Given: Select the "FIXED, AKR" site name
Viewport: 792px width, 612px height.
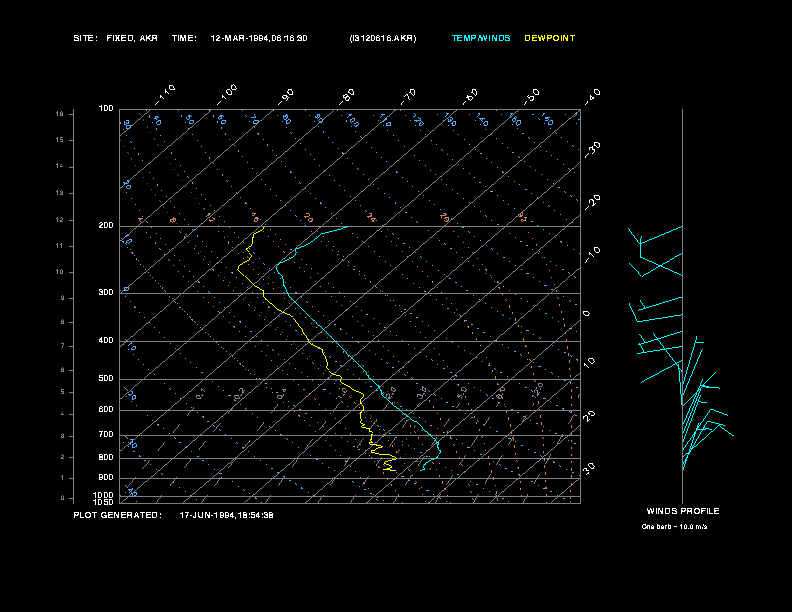Looking at the screenshot, I should click(132, 38).
